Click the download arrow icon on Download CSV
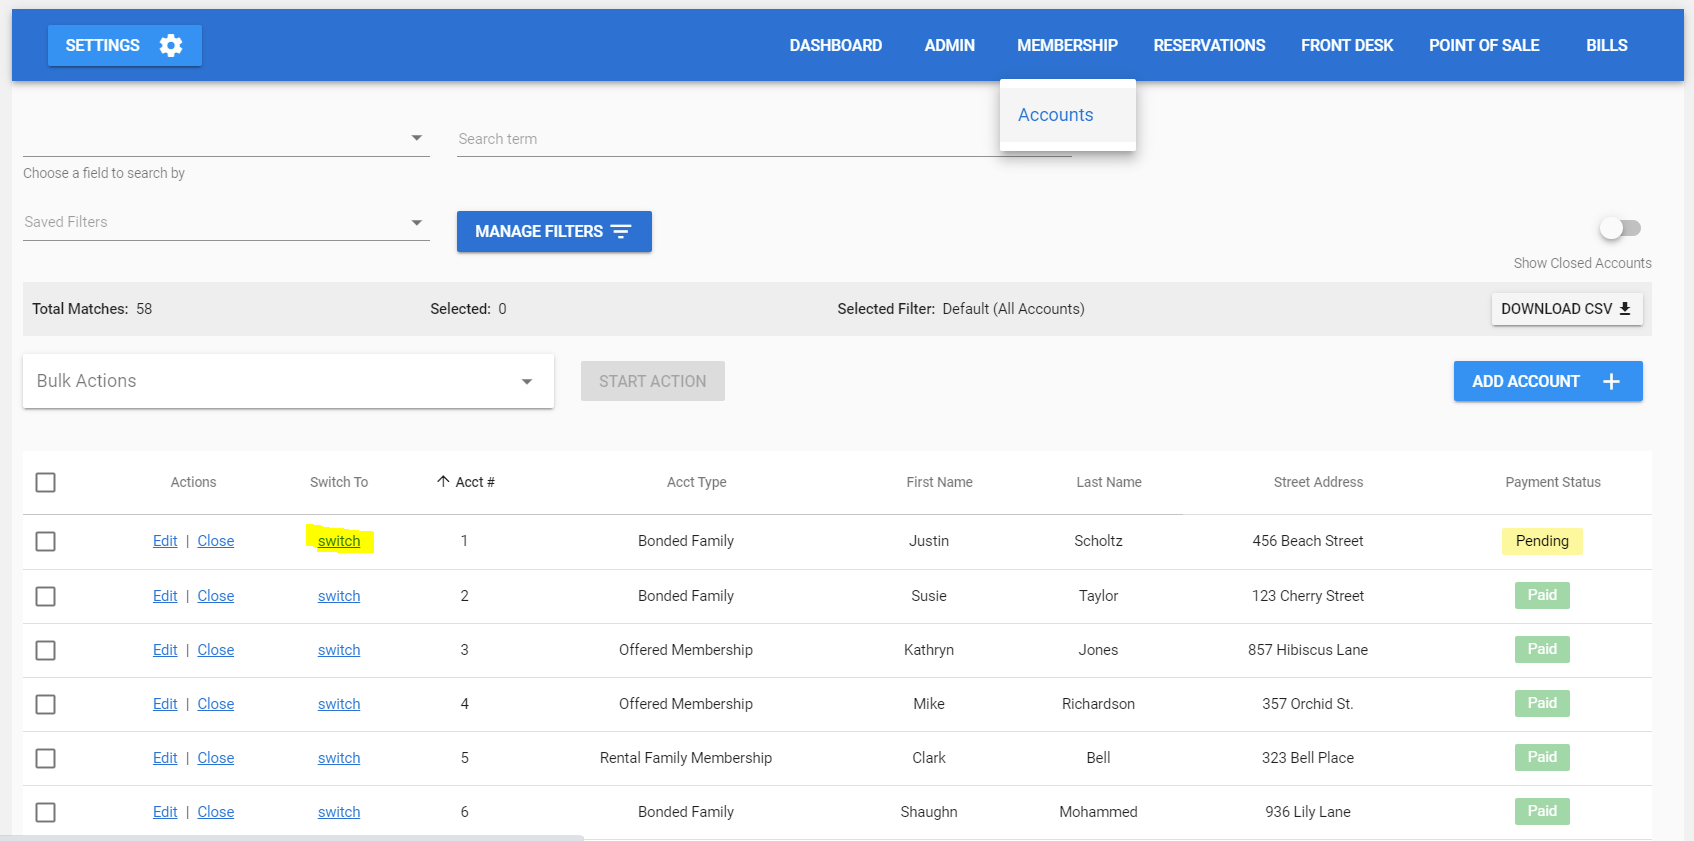This screenshot has height=841, width=1694. coord(1625,308)
